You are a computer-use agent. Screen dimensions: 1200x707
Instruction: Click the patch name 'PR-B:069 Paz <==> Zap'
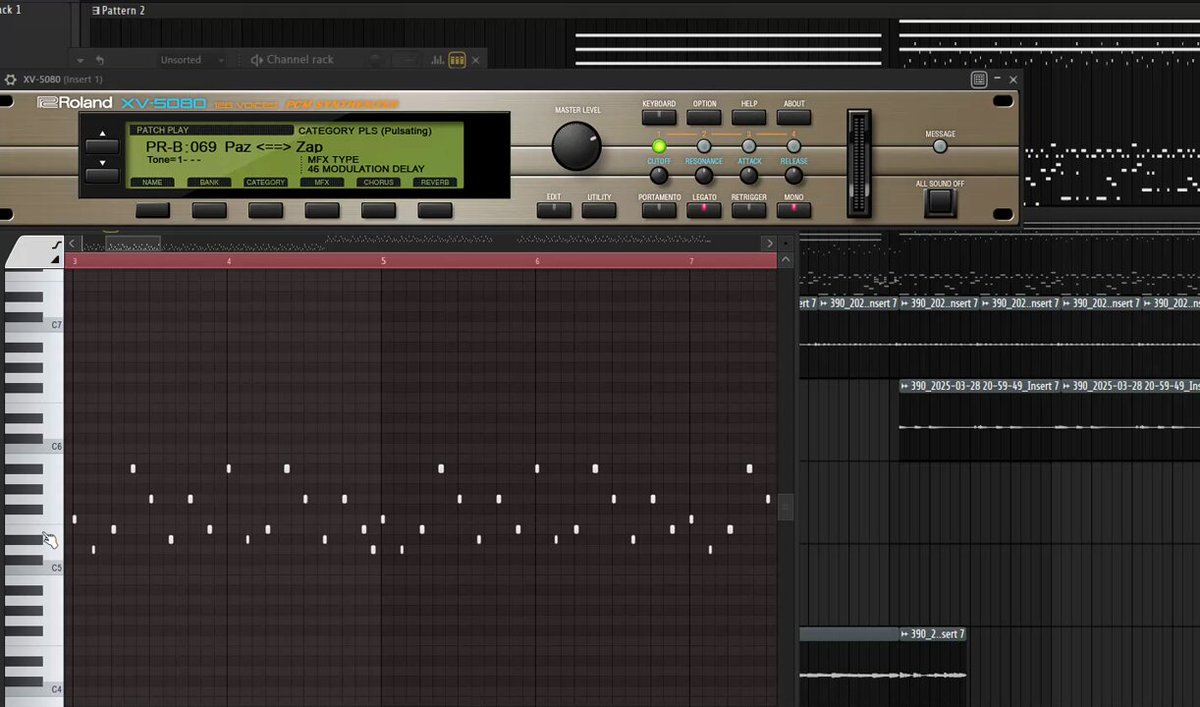coord(234,146)
